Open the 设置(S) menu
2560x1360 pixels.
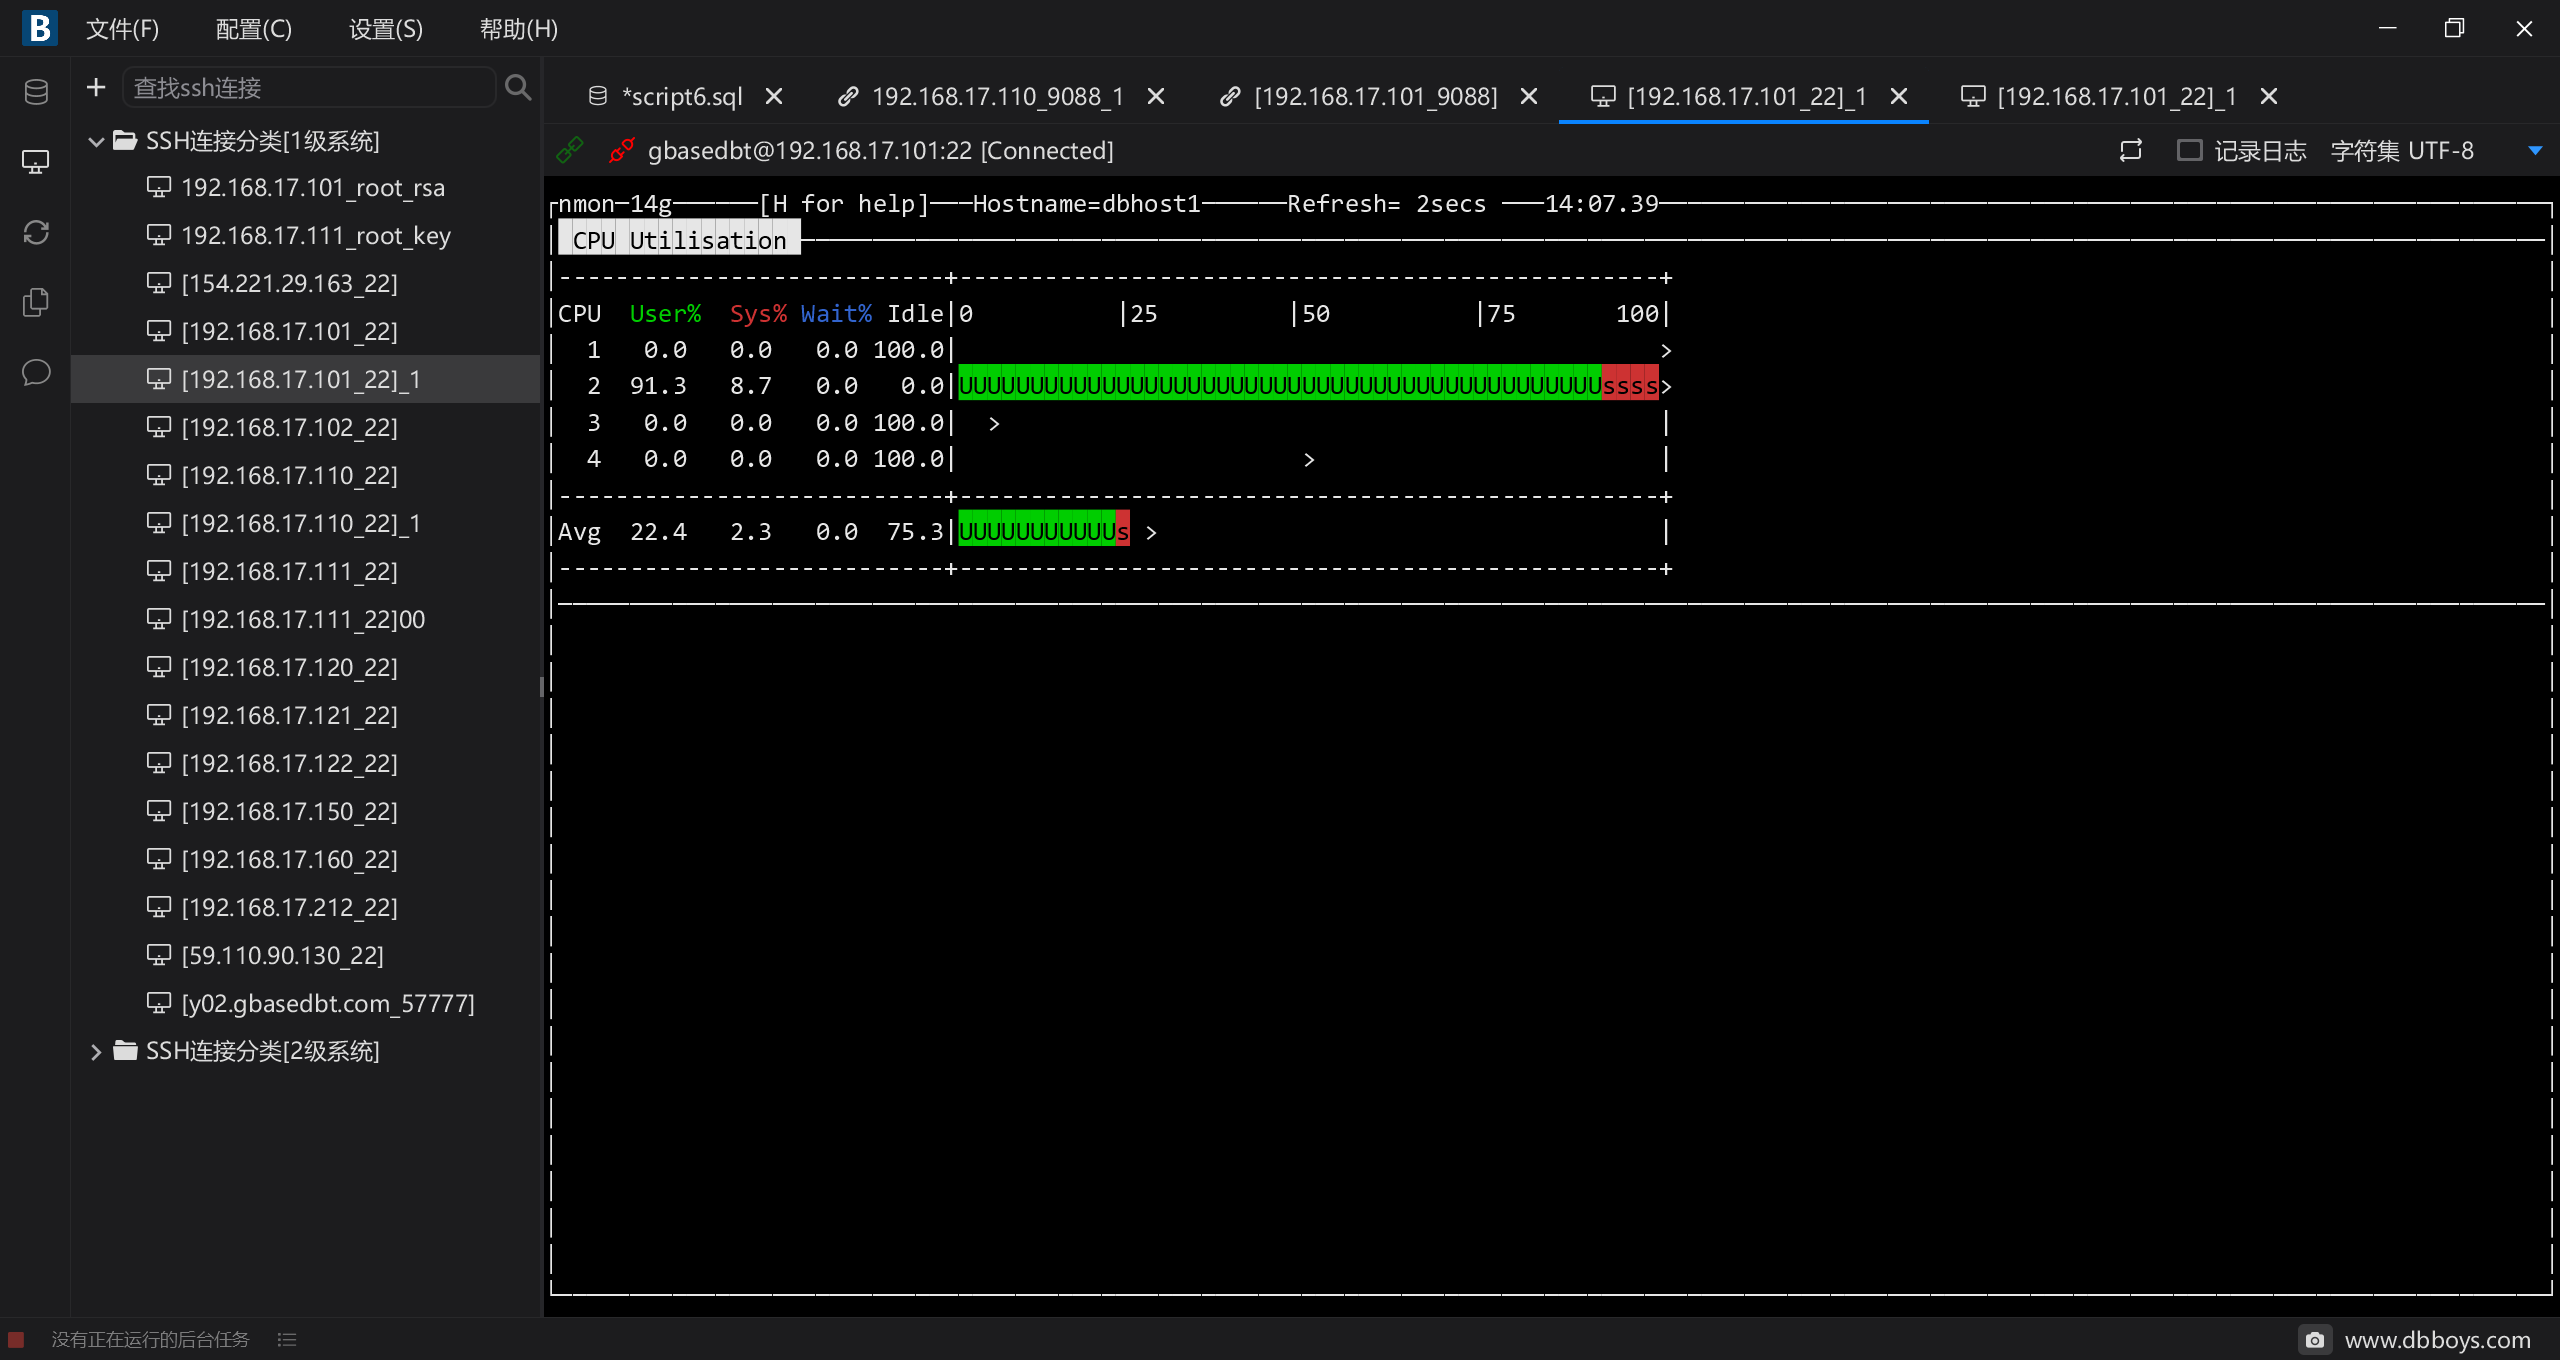386,29
